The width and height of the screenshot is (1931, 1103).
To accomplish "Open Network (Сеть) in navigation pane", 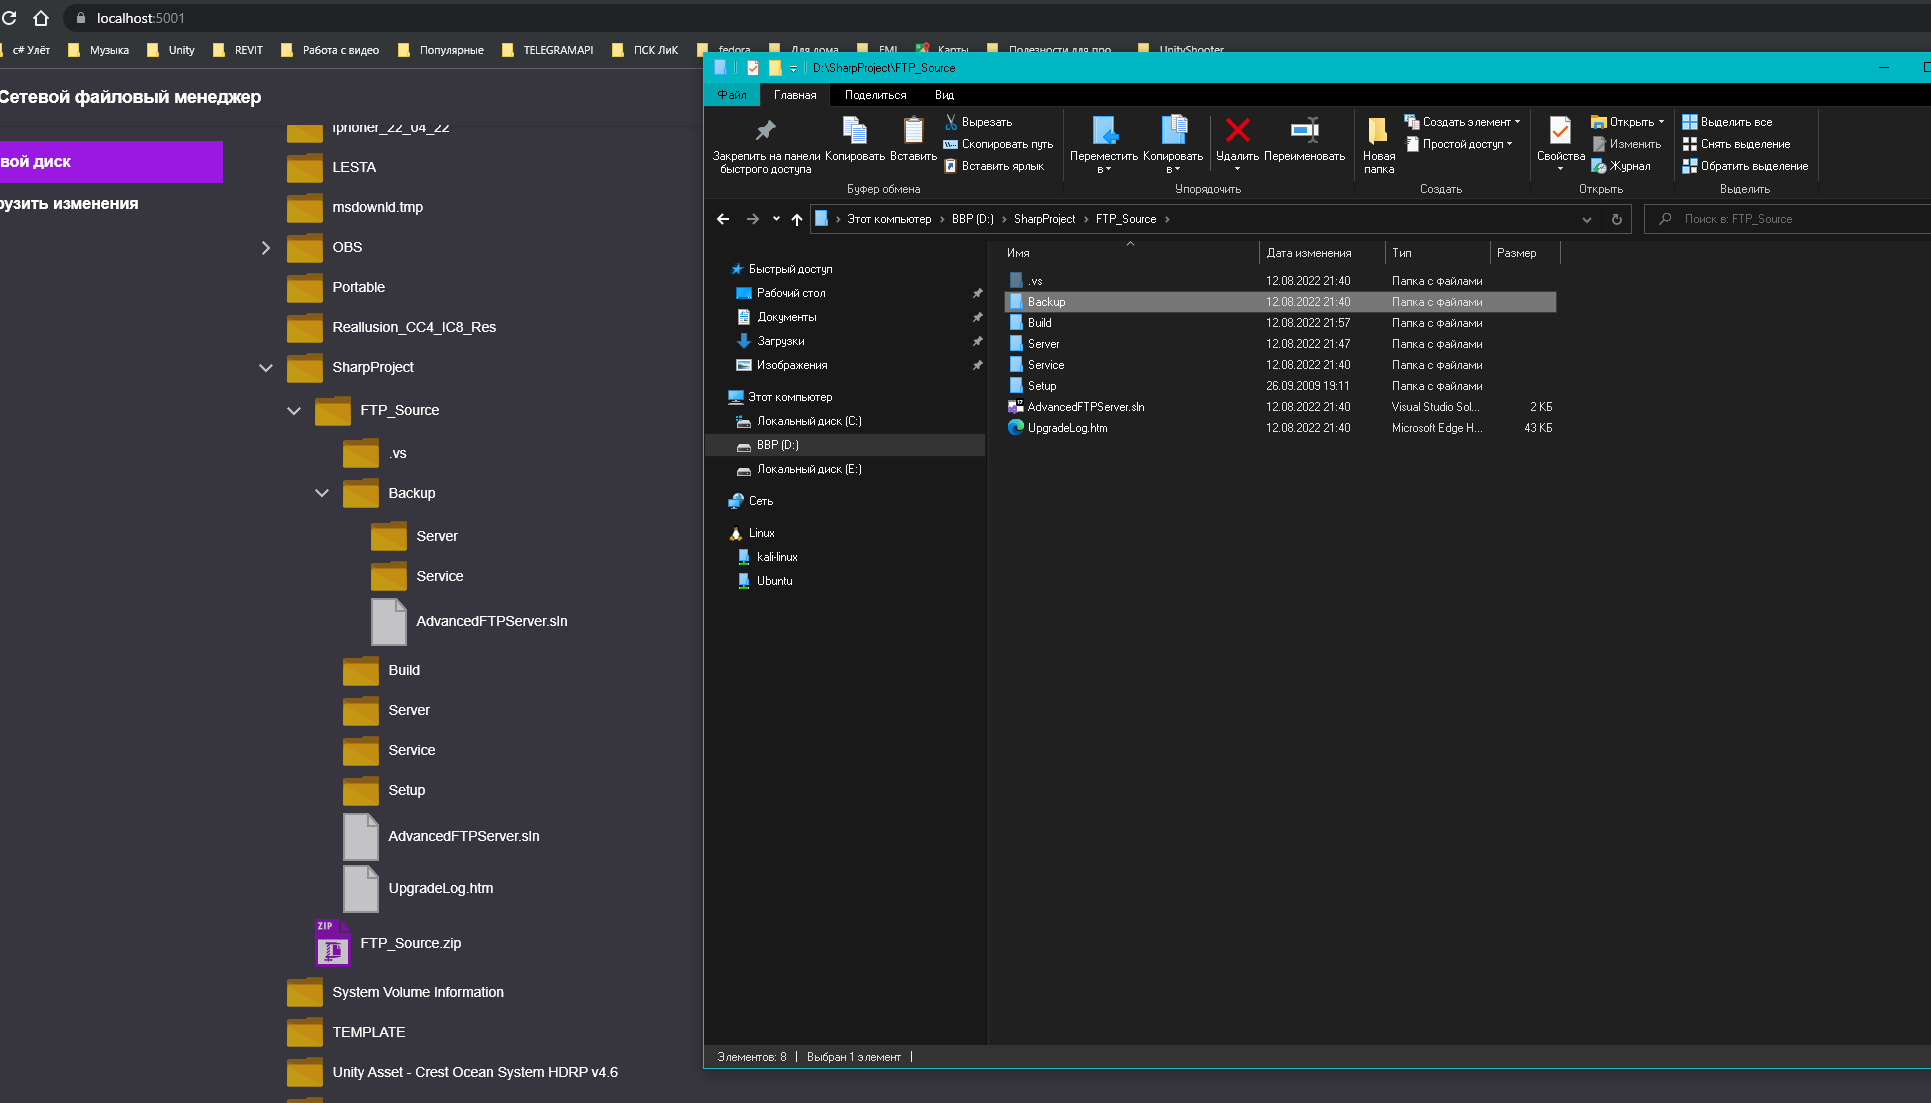I will 760,501.
